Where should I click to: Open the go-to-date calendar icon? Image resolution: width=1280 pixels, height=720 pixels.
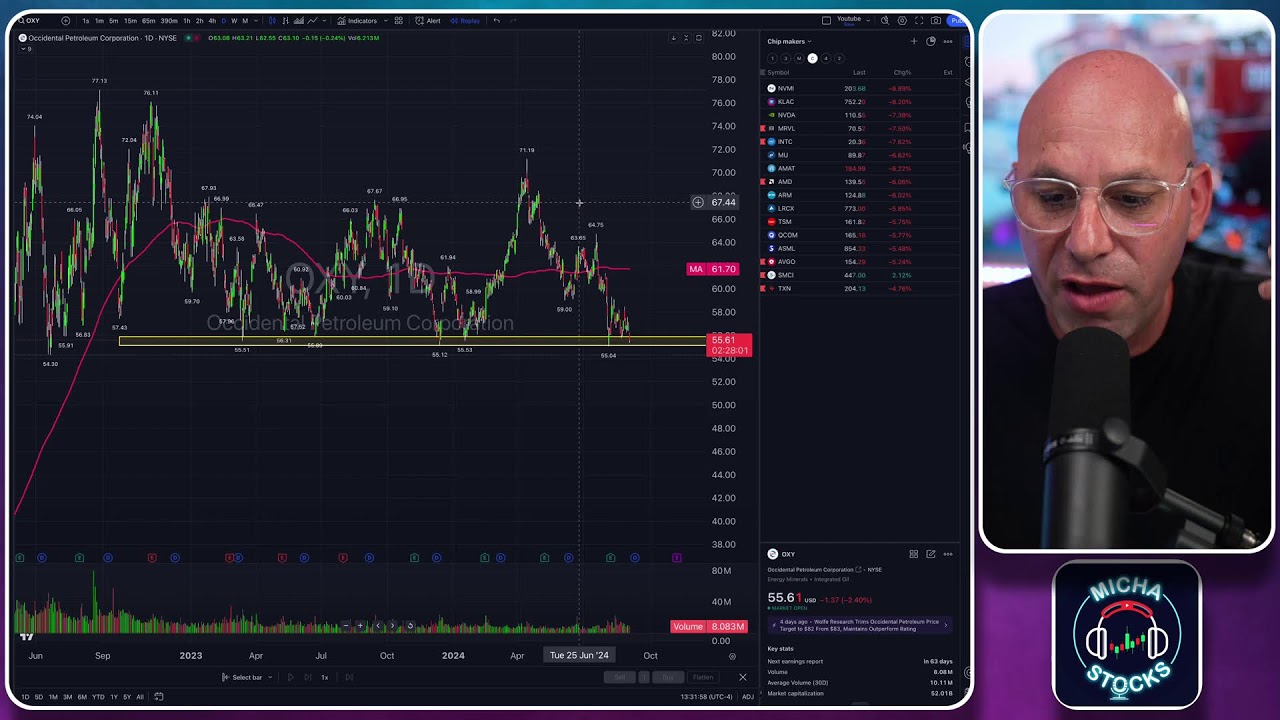pos(158,697)
